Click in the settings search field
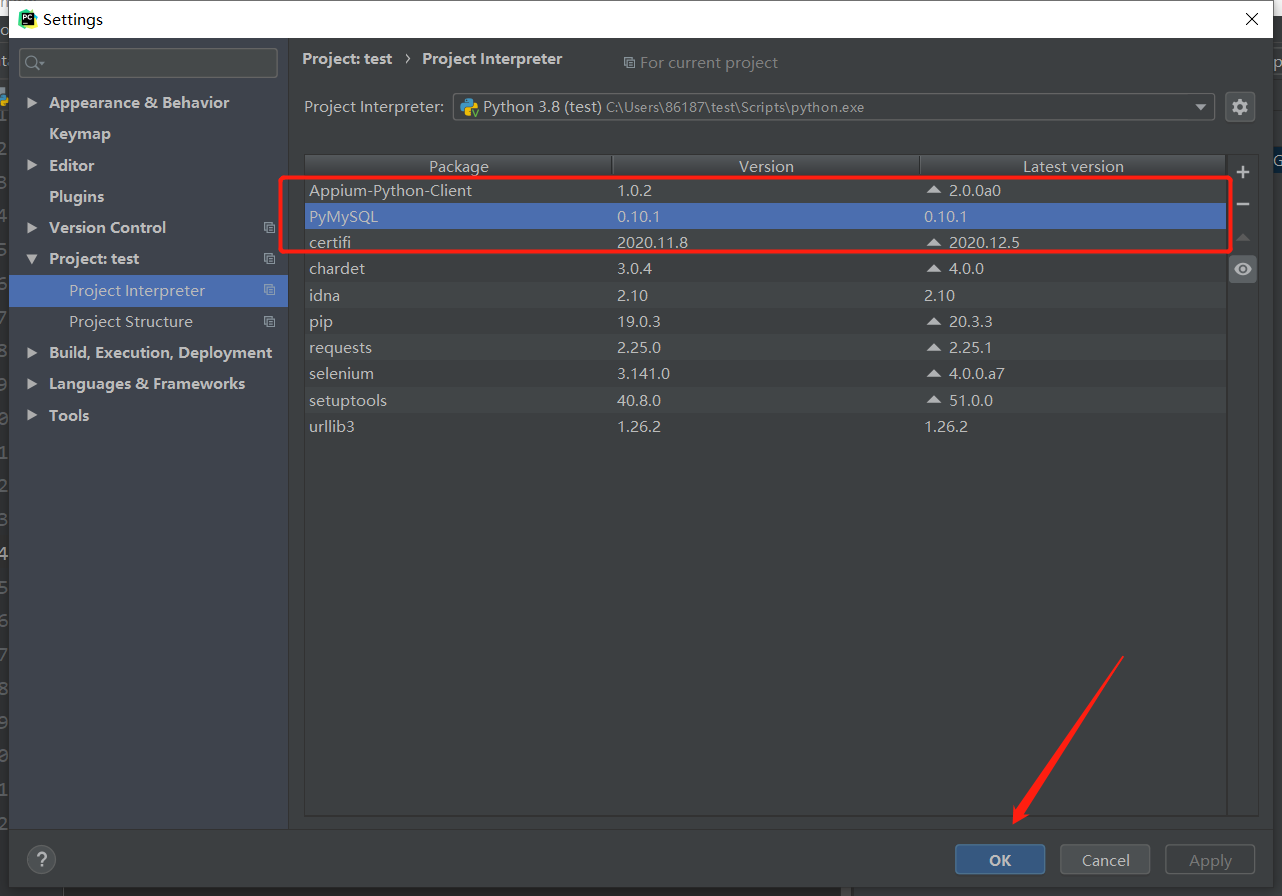Image resolution: width=1282 pixels, height=896 pixels. (x=148, y=63)
